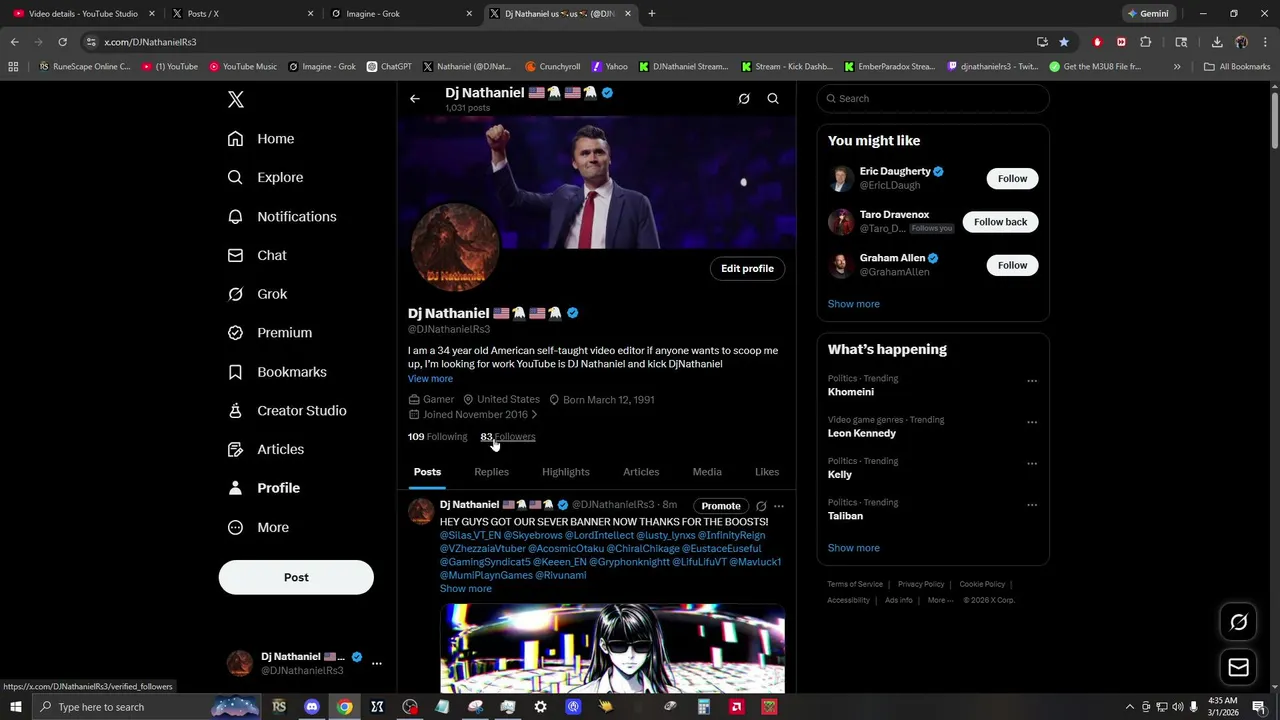Follow back Taro Dravenox
The height and width of the screenshot is (720, 1280).
pos(1000,222)
